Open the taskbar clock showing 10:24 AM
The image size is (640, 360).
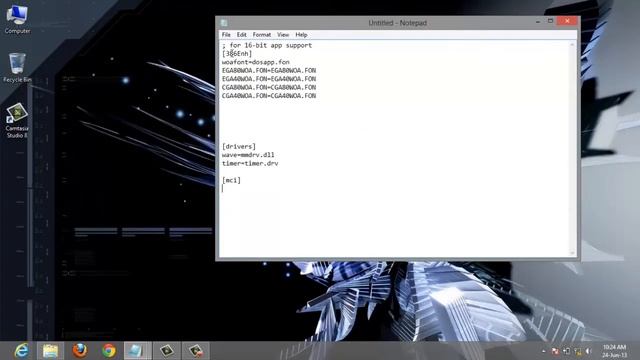(614, 351)
